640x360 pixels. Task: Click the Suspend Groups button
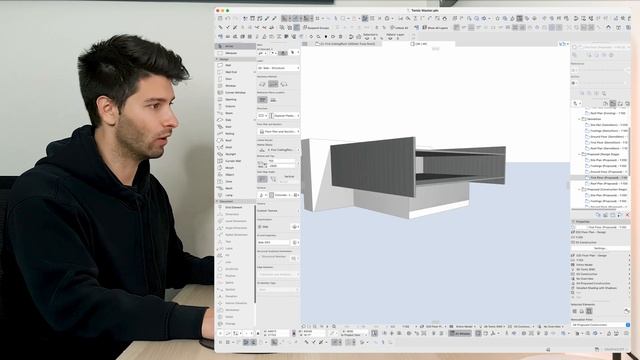[x=316, y=27]
